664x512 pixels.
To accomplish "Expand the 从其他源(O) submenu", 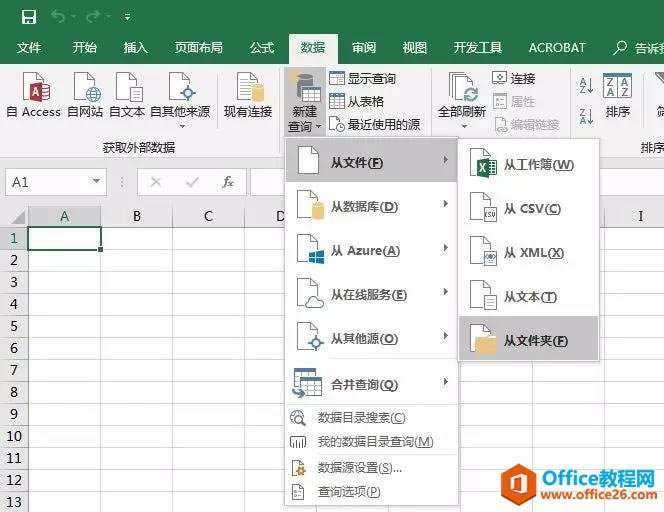I will [371, 338].
